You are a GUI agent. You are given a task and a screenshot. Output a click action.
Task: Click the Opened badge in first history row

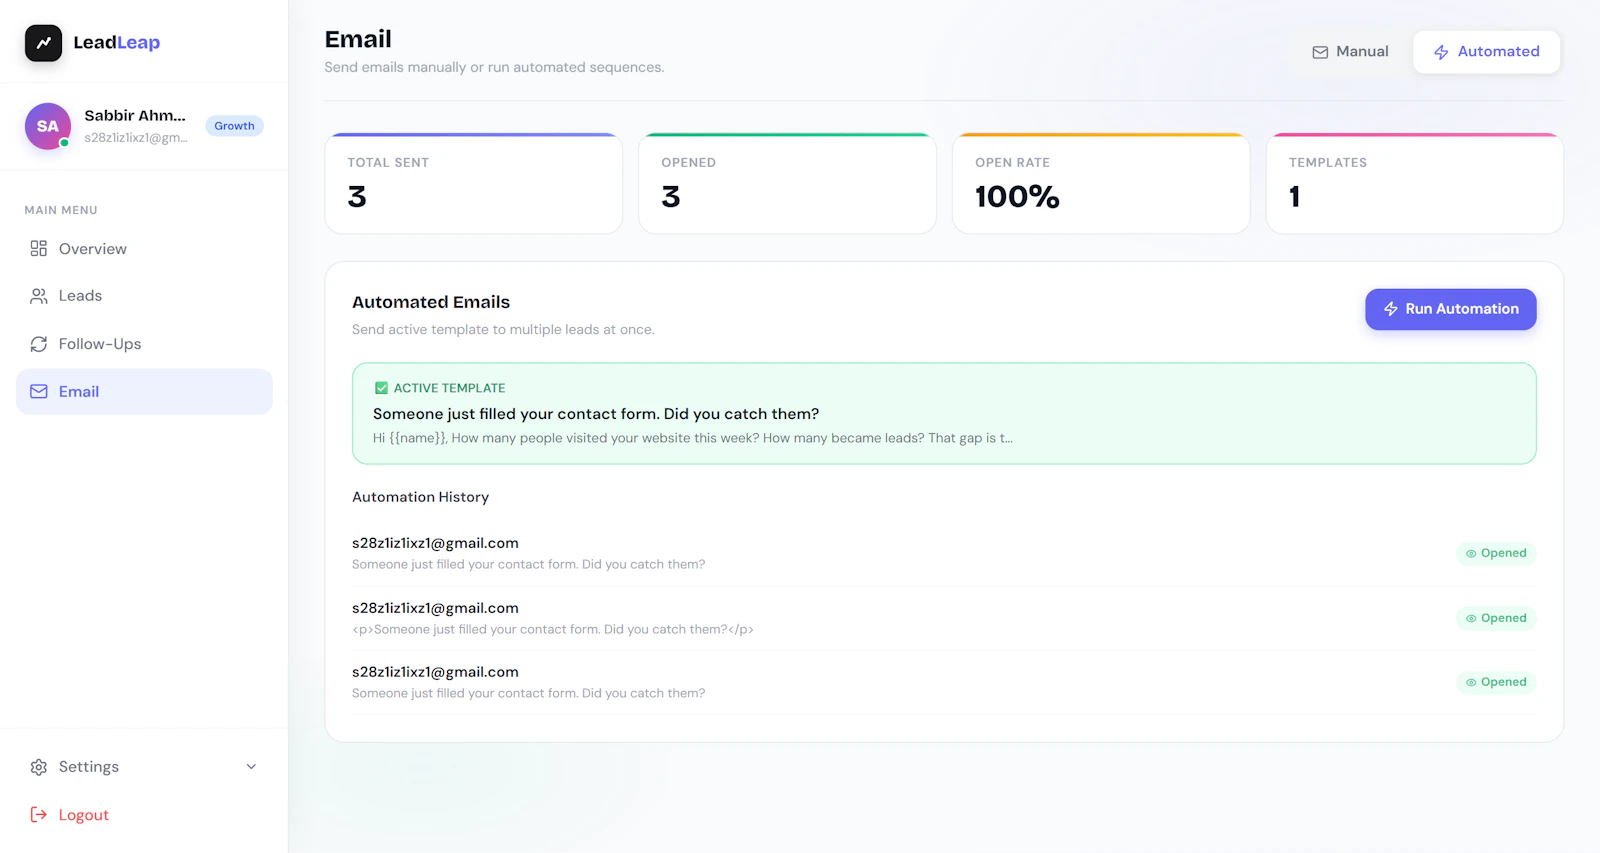[1496, 553]
